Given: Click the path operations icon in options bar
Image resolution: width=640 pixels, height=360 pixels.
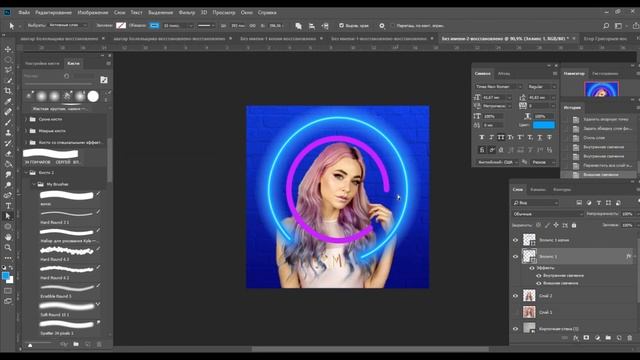Looking at the screenshot, I should click(x=298, y=26).
